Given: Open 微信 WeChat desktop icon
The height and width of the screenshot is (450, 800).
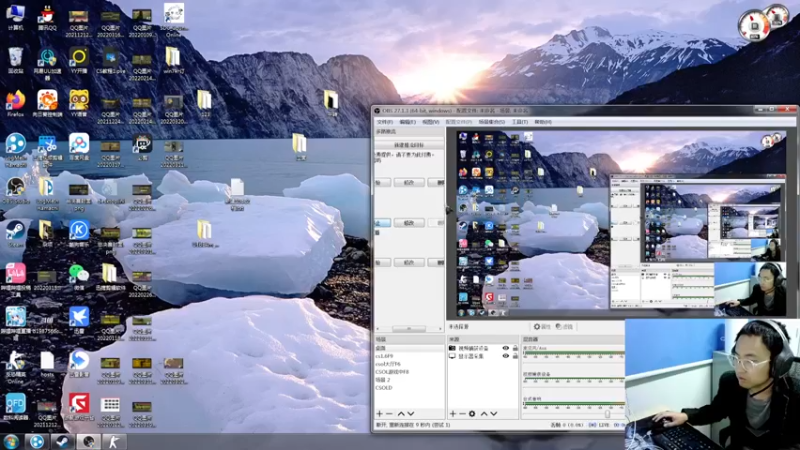Looking at the screenshot, I should point(79,278).
